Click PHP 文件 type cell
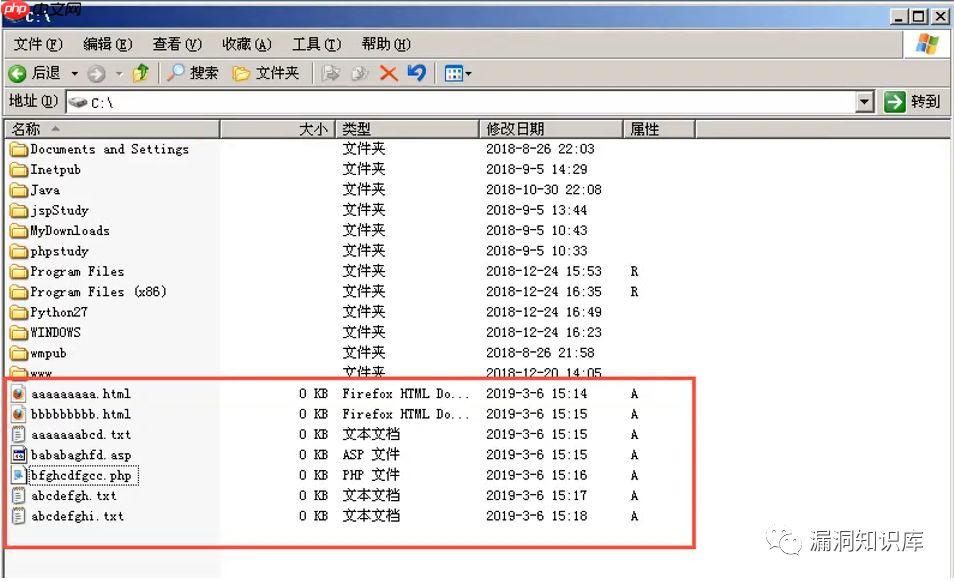The height and width of the screenshot is (582, 954). (371, 475)
